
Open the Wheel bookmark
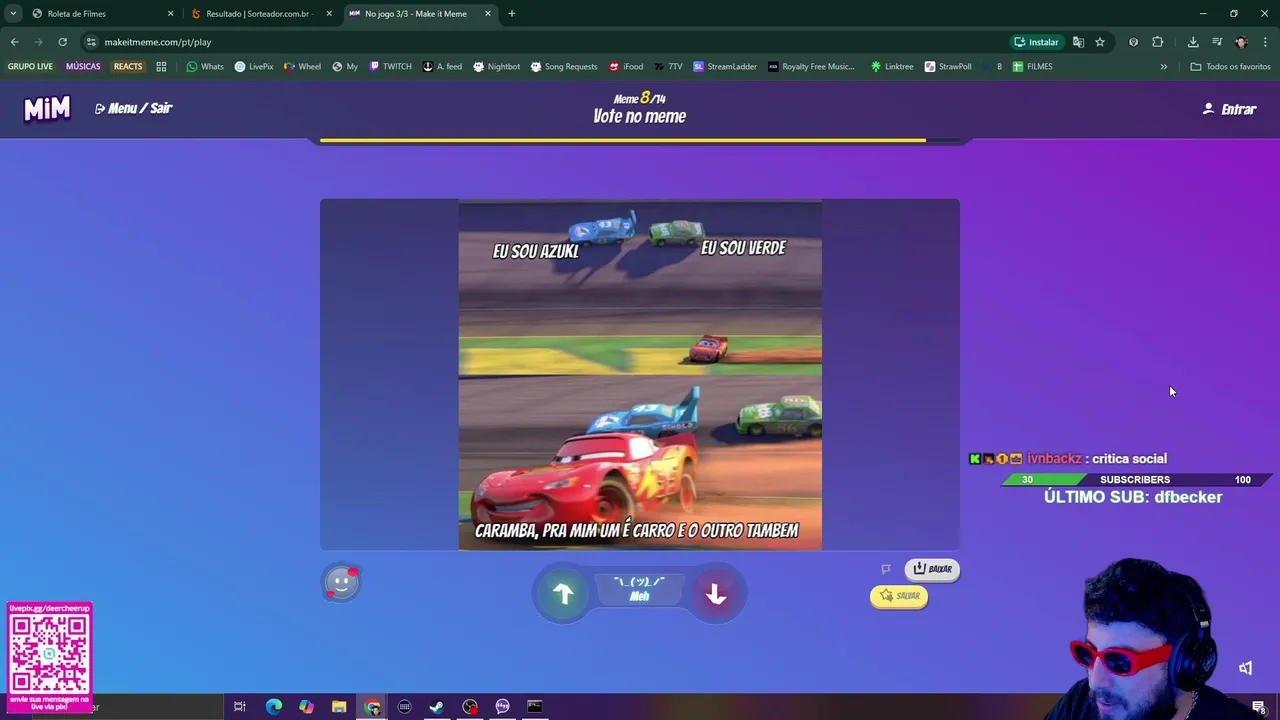point(302,66)
